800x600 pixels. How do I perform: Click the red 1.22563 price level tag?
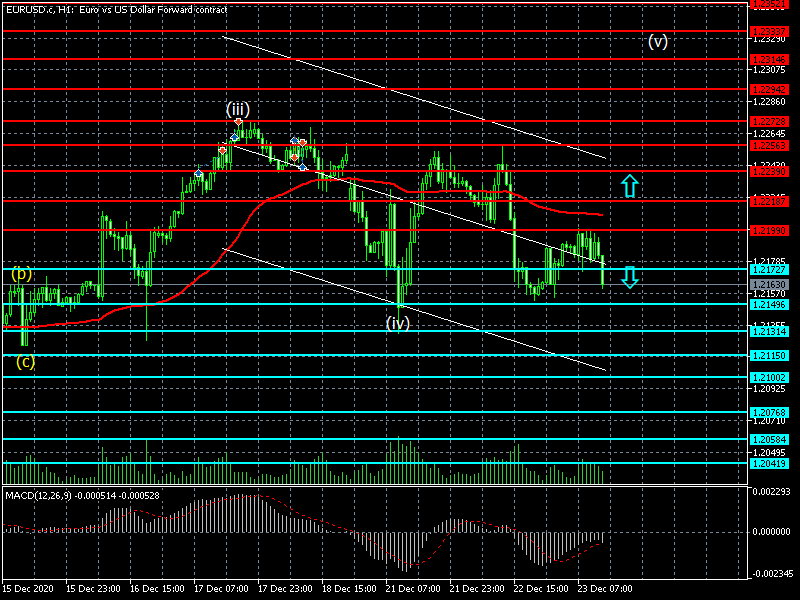tap(769, 145)
